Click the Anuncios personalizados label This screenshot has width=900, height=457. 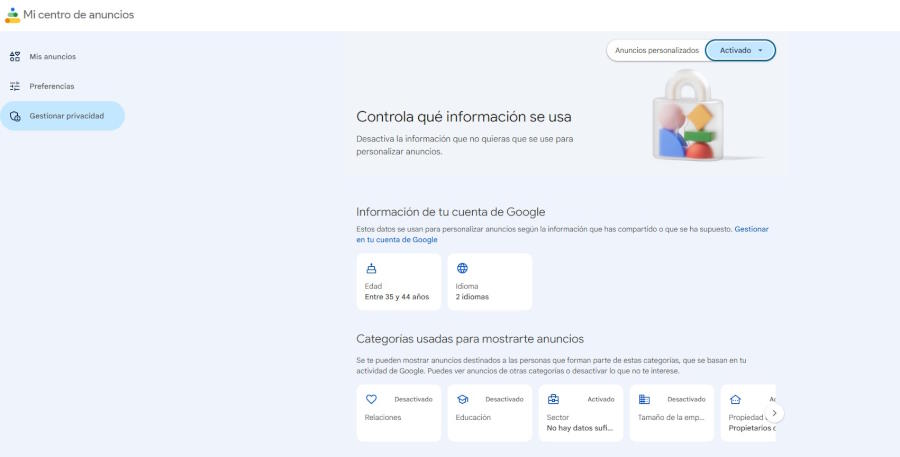pyautogui.click(x=657, y=51)
